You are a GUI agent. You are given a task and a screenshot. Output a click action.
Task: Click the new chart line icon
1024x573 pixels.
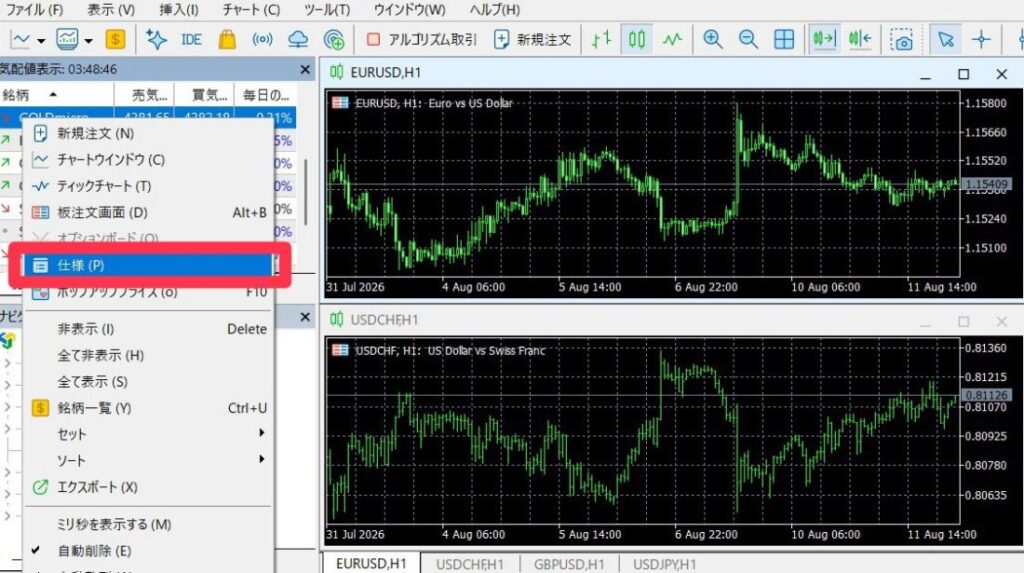pyautogui.click(x=20, y=40)
